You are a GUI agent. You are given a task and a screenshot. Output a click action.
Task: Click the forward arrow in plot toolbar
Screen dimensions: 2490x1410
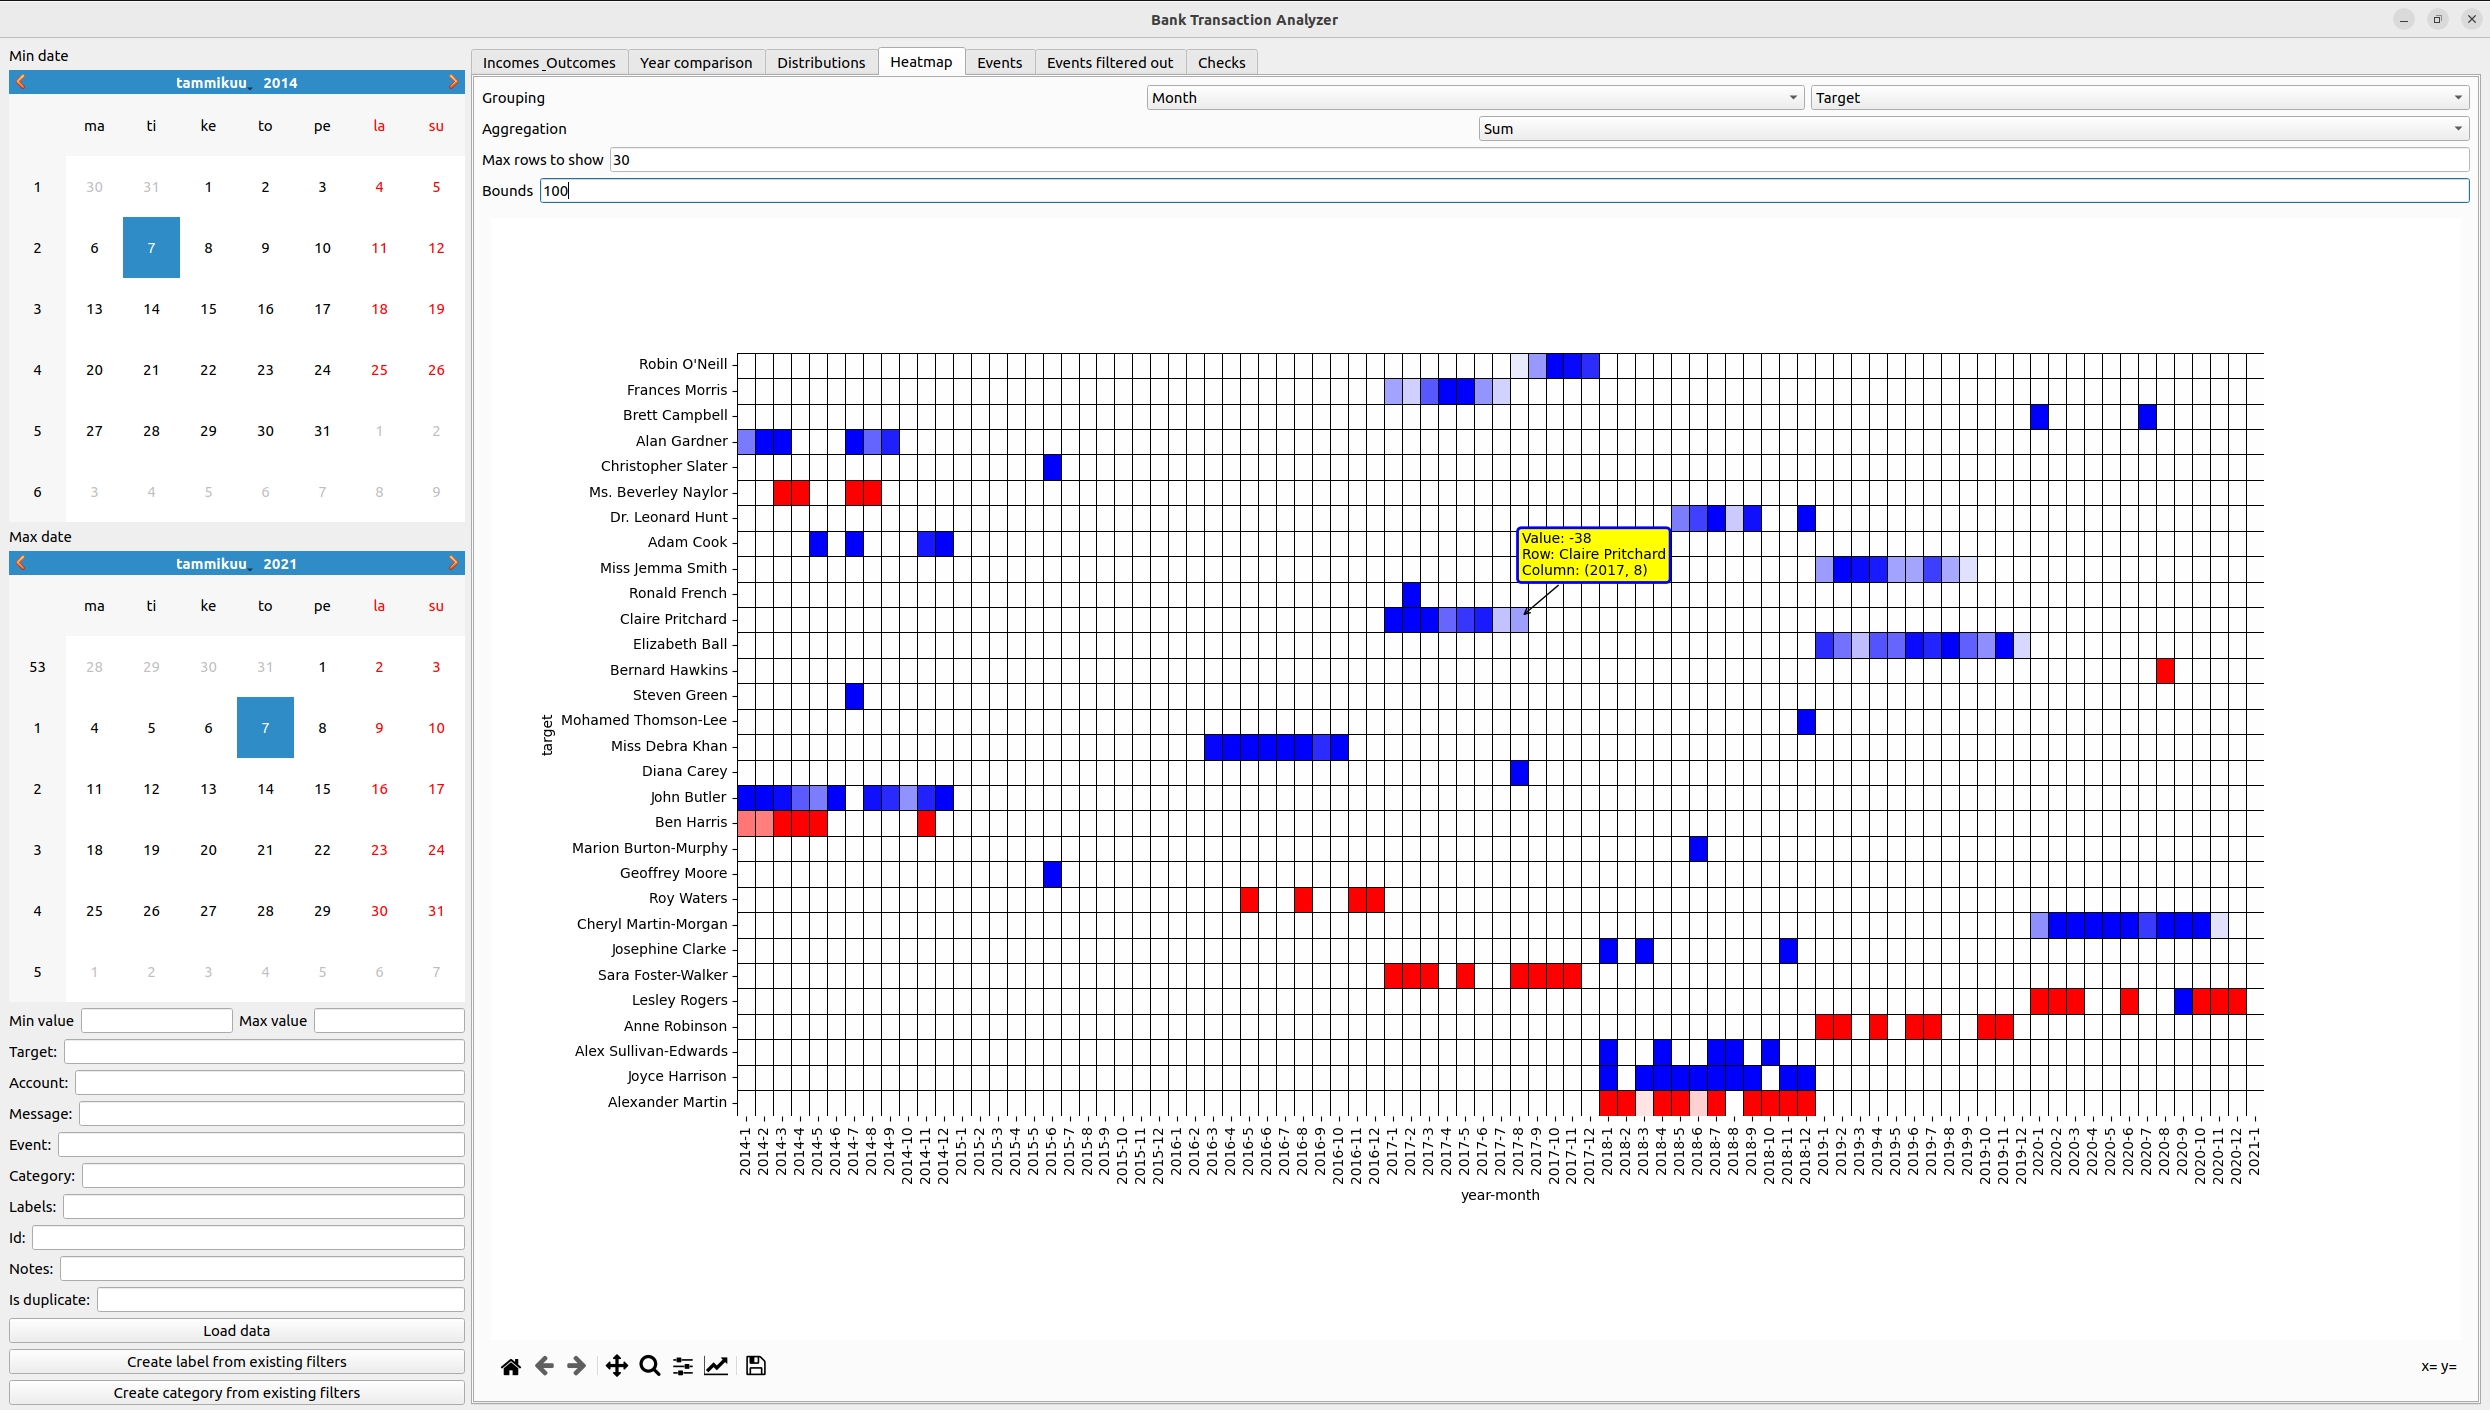point(577,1366)
